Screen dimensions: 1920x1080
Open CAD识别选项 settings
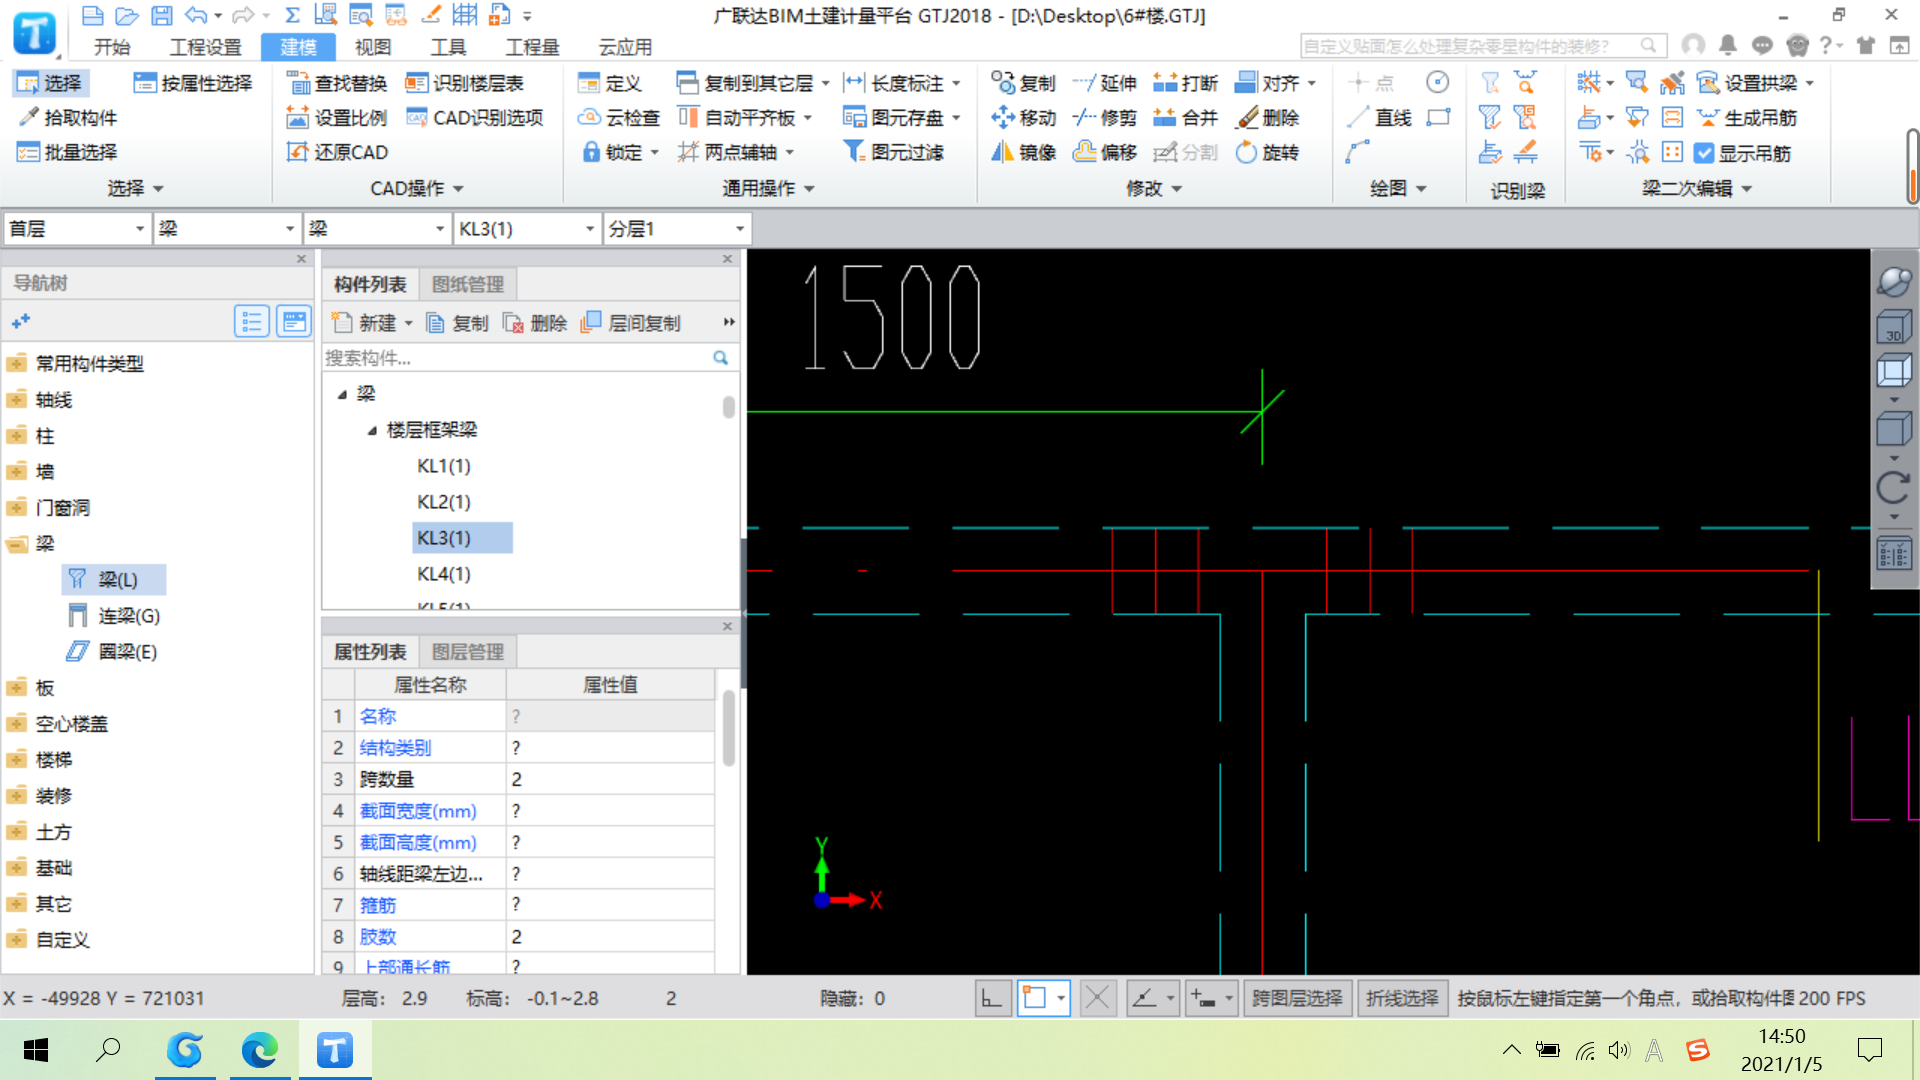pyautogui.click(x=475, y=118)
